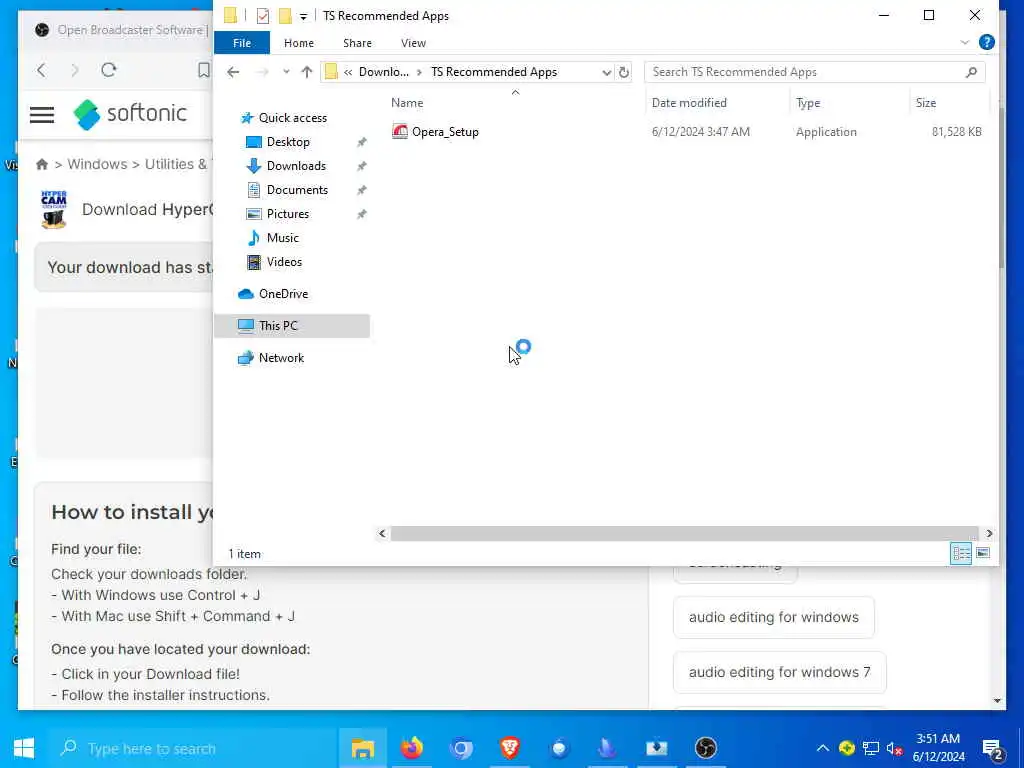Sort files by Name column
The image size is (1024, 768).
[x=407, y=103]
